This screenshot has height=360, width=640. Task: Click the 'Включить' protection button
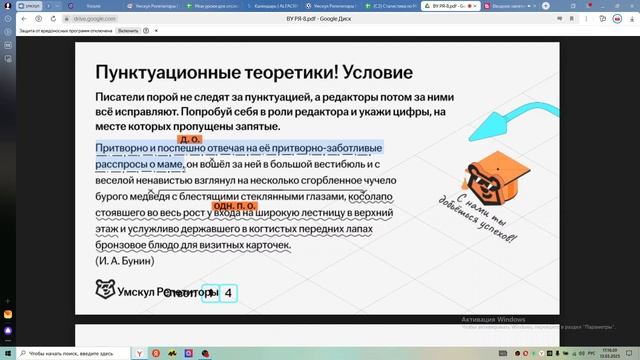click(128, 31)
